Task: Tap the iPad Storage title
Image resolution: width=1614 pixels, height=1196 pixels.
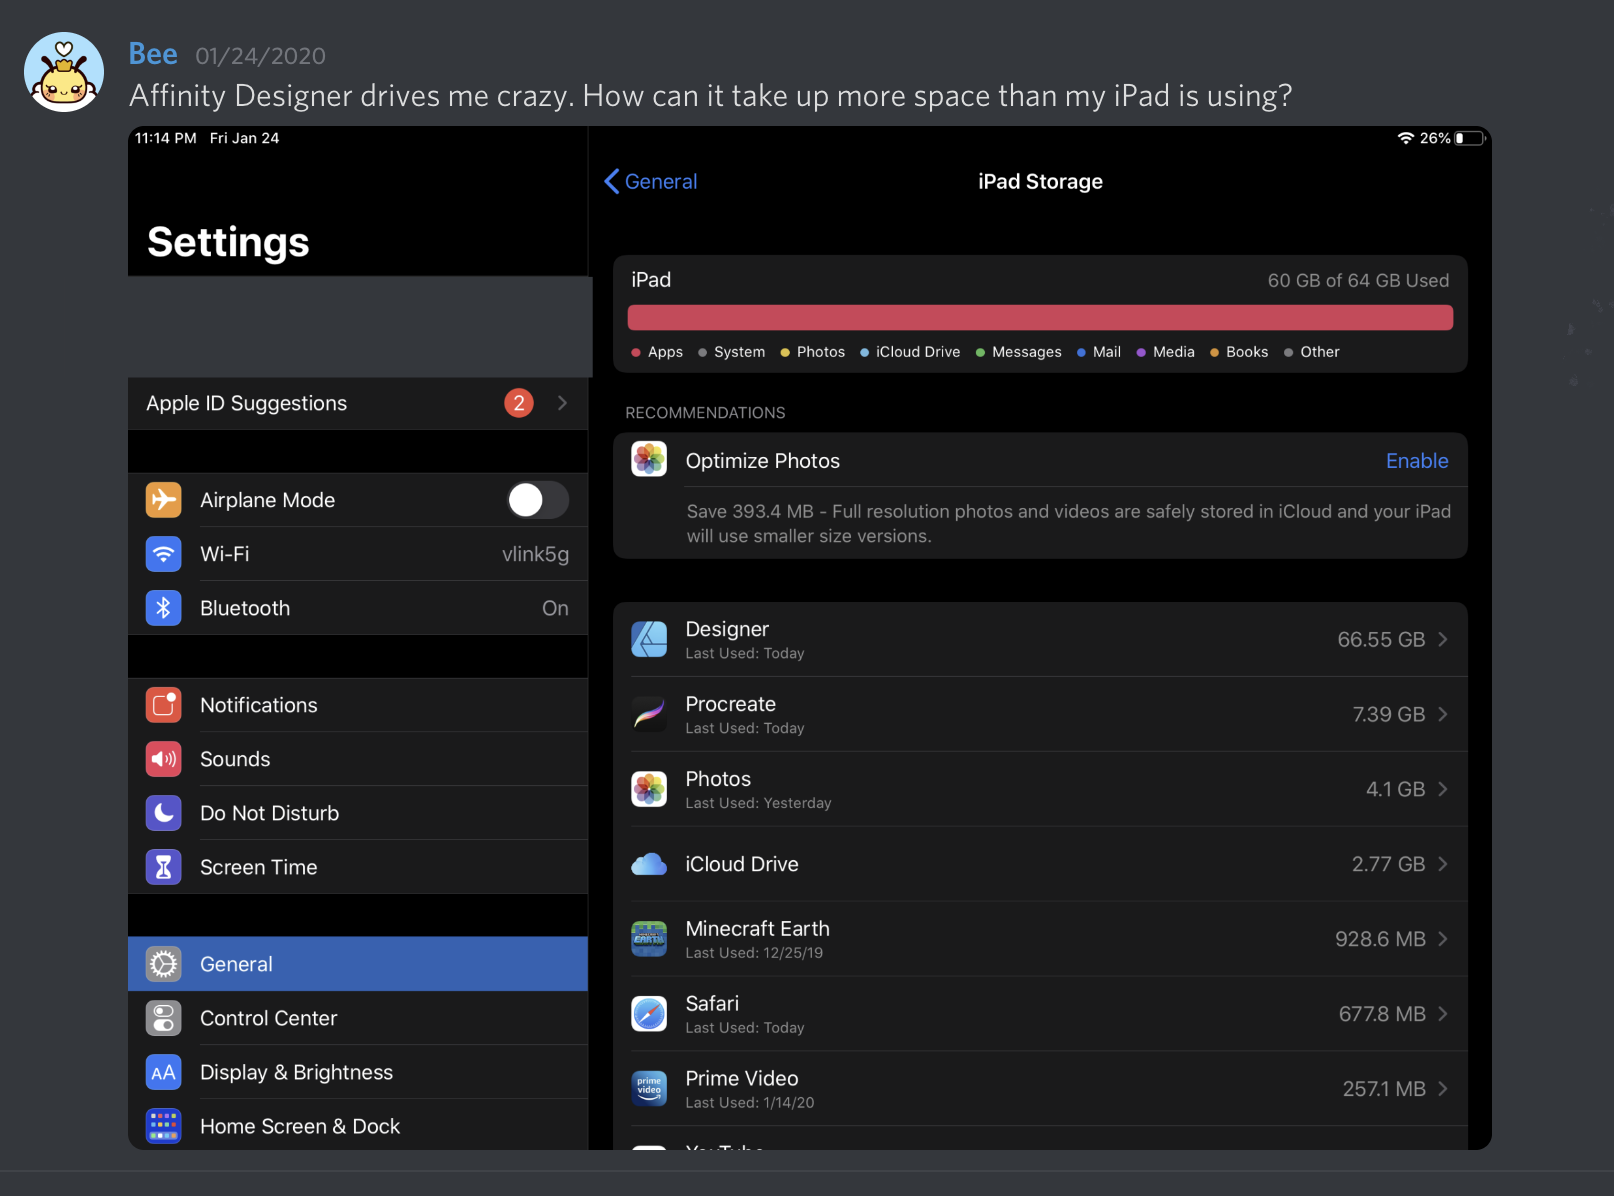Action: 1040,181
